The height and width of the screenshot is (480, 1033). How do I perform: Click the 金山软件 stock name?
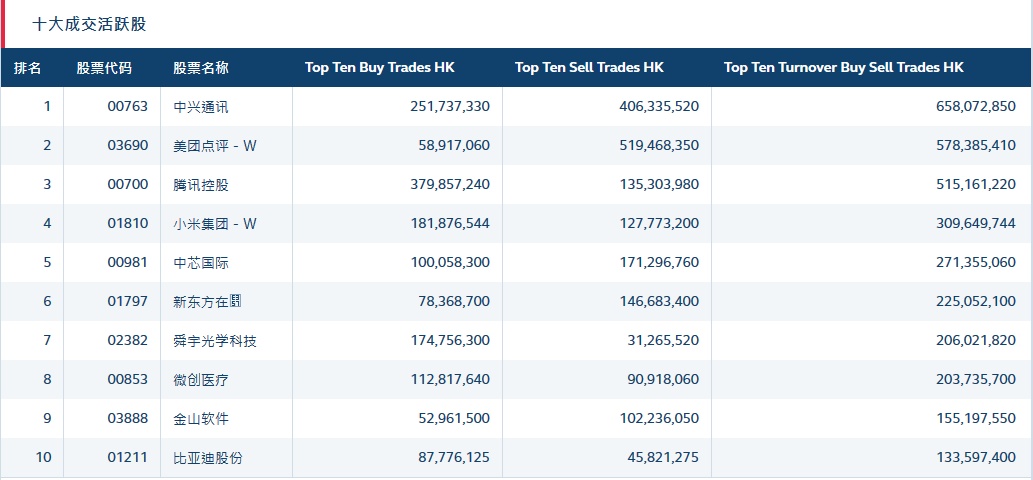[x=200, y=419]
